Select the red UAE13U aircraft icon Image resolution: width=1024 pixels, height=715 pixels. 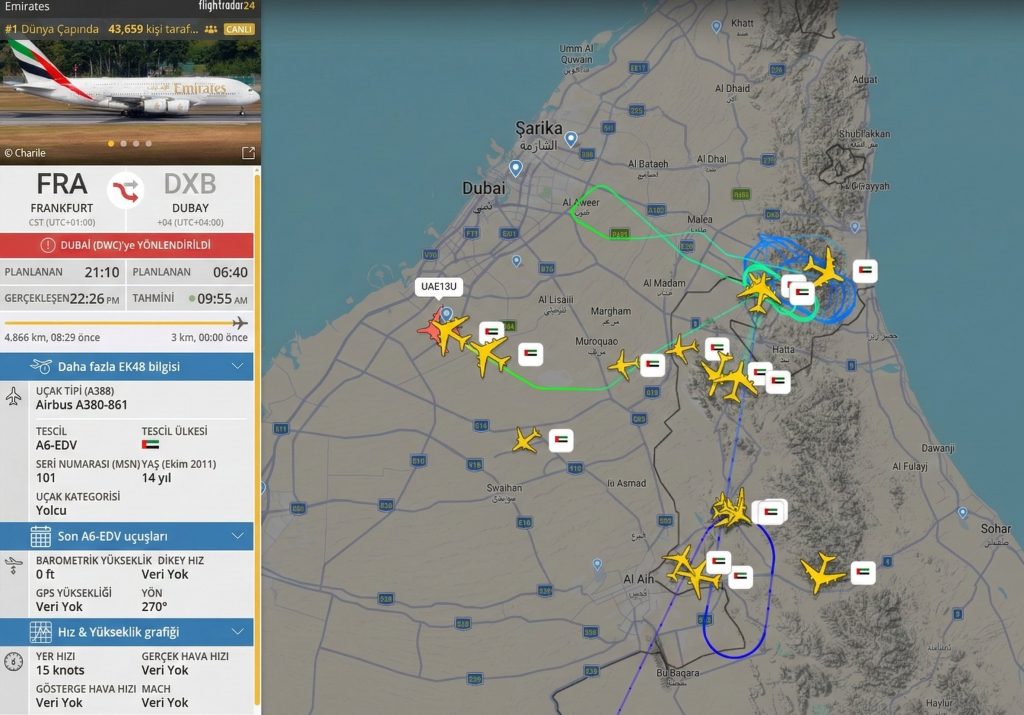pyautogui.click(x=432, y=328)
